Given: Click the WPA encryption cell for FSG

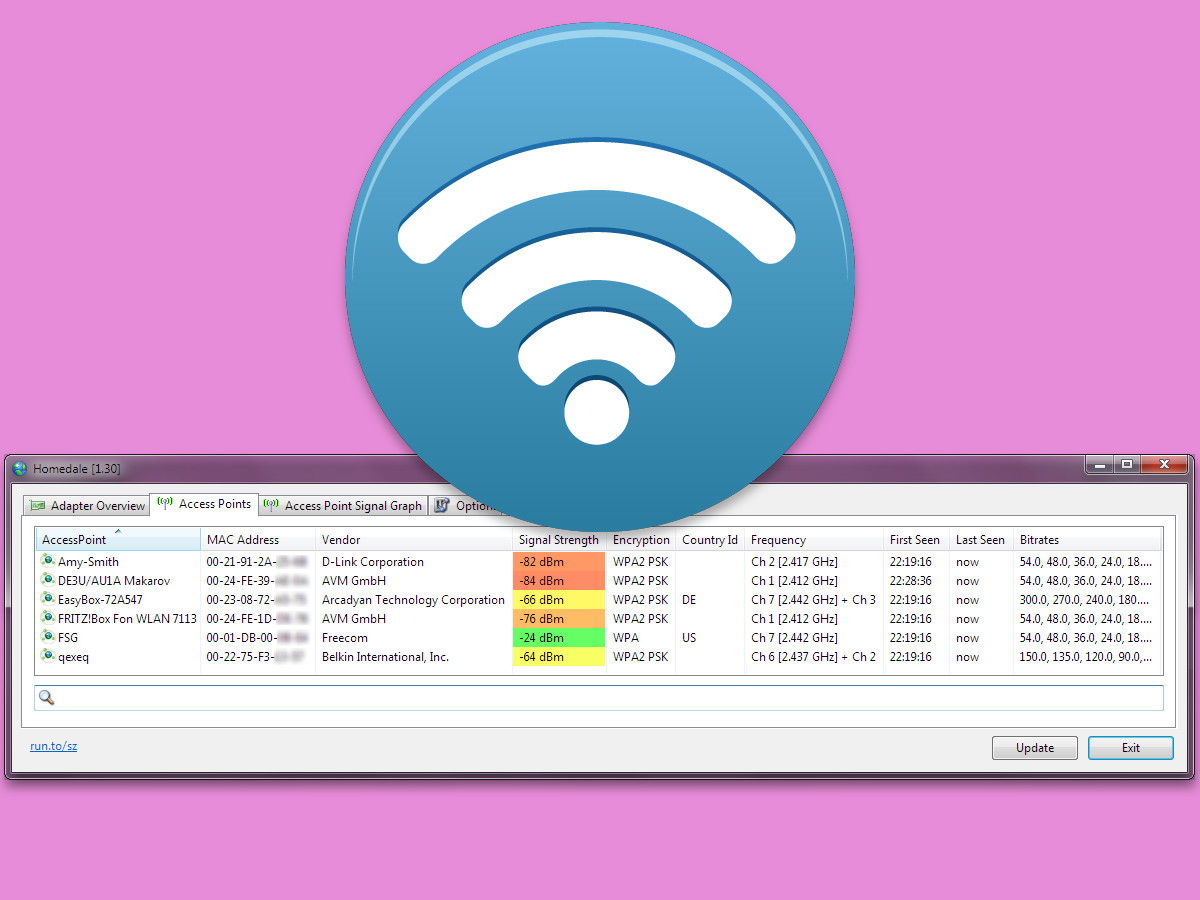Looking at the screenshot, I should (x=626, y=638).
